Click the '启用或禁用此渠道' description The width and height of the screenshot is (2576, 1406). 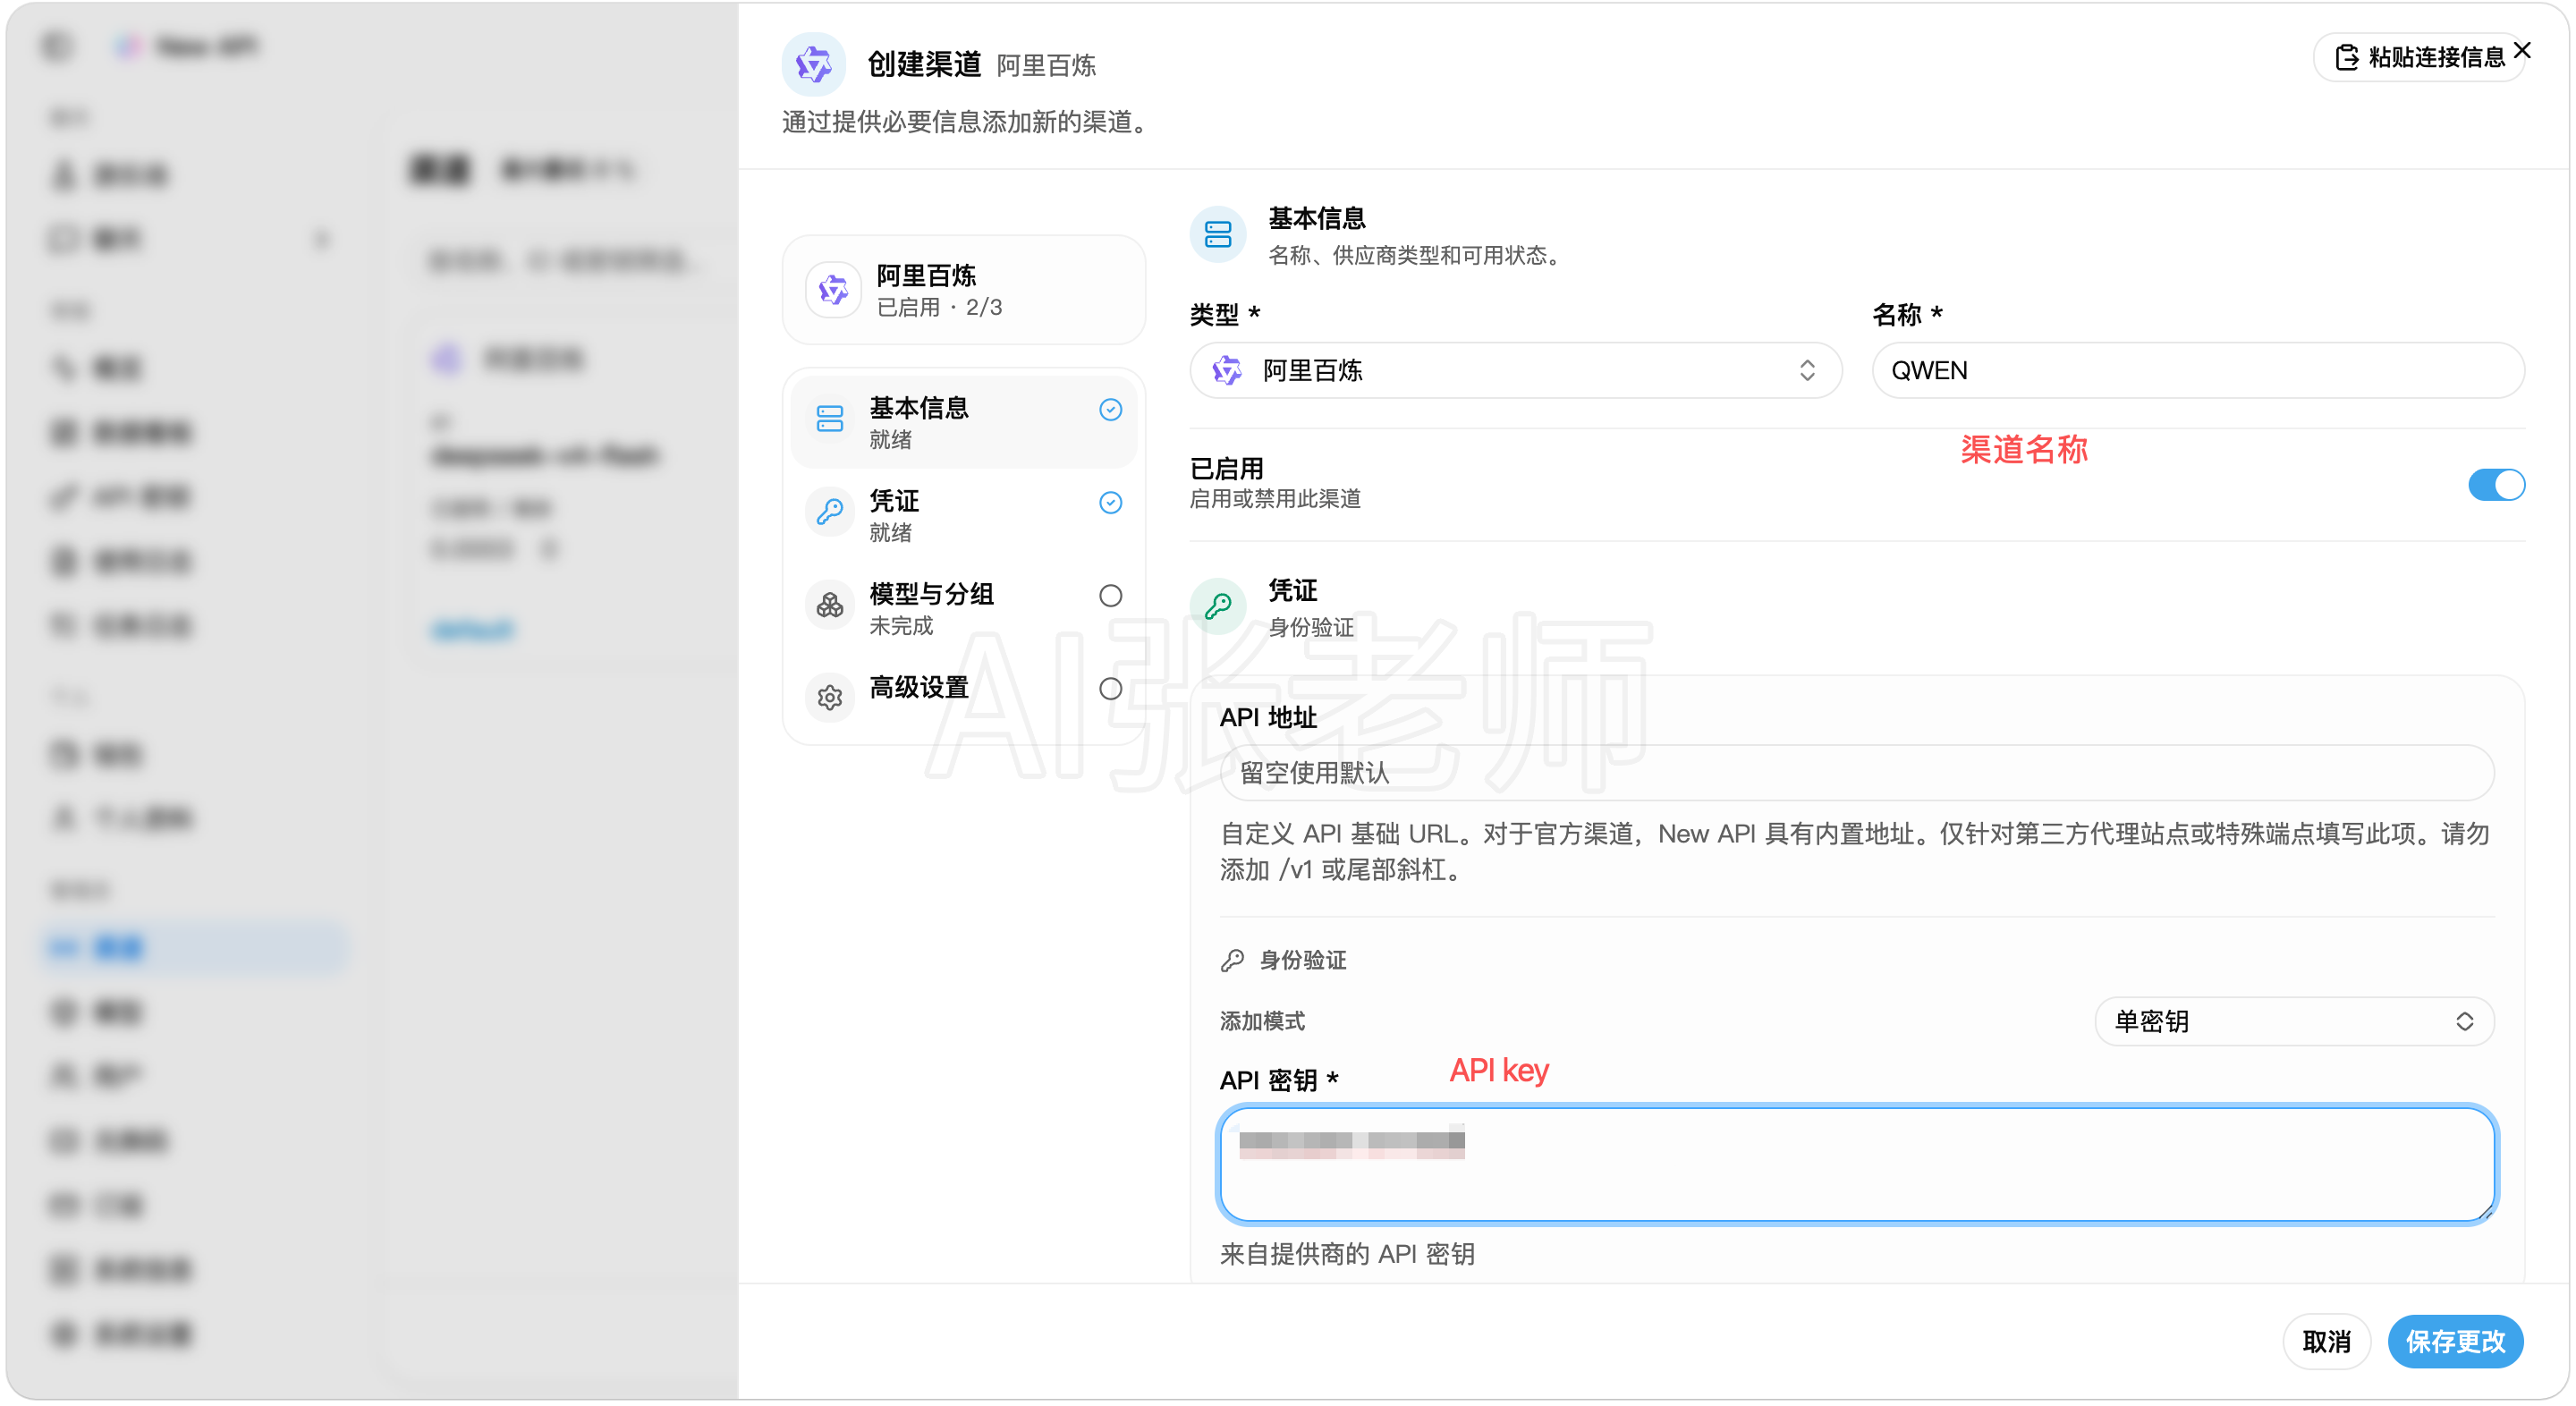click(x=1275, y=498)
